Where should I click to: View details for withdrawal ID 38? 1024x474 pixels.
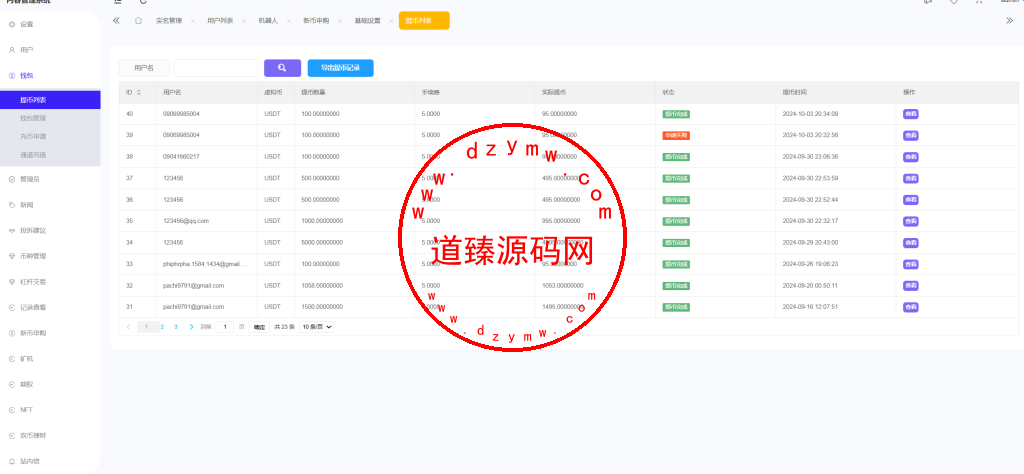(910, 157)
